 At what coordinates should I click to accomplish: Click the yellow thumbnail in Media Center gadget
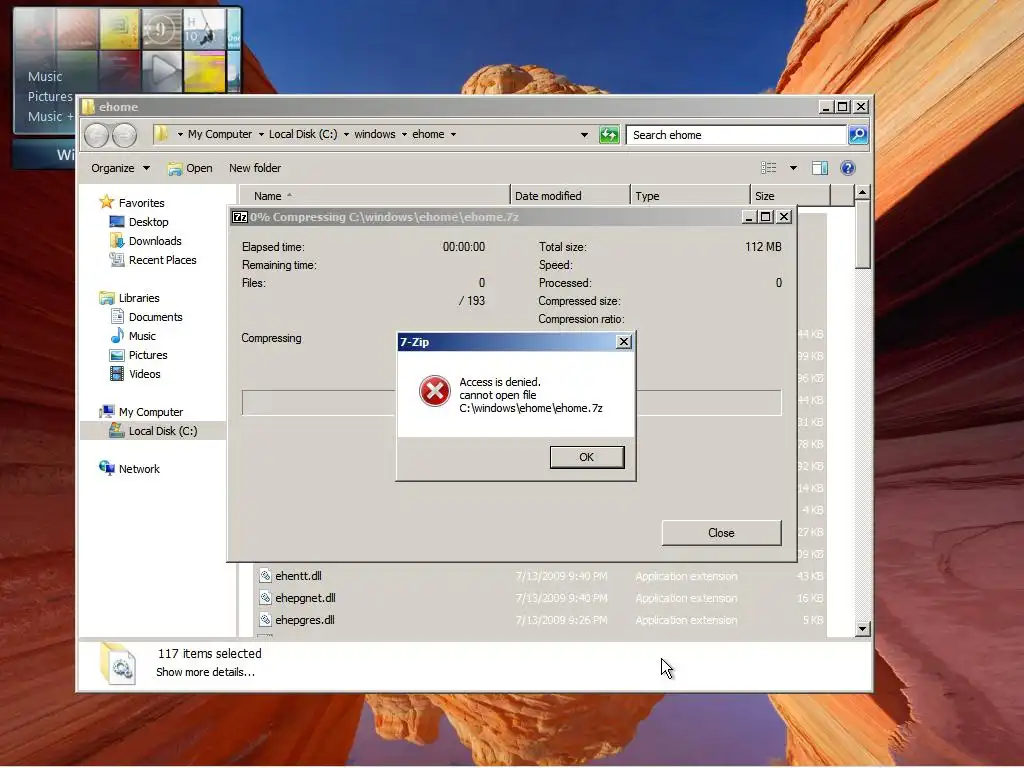(204, 71)
